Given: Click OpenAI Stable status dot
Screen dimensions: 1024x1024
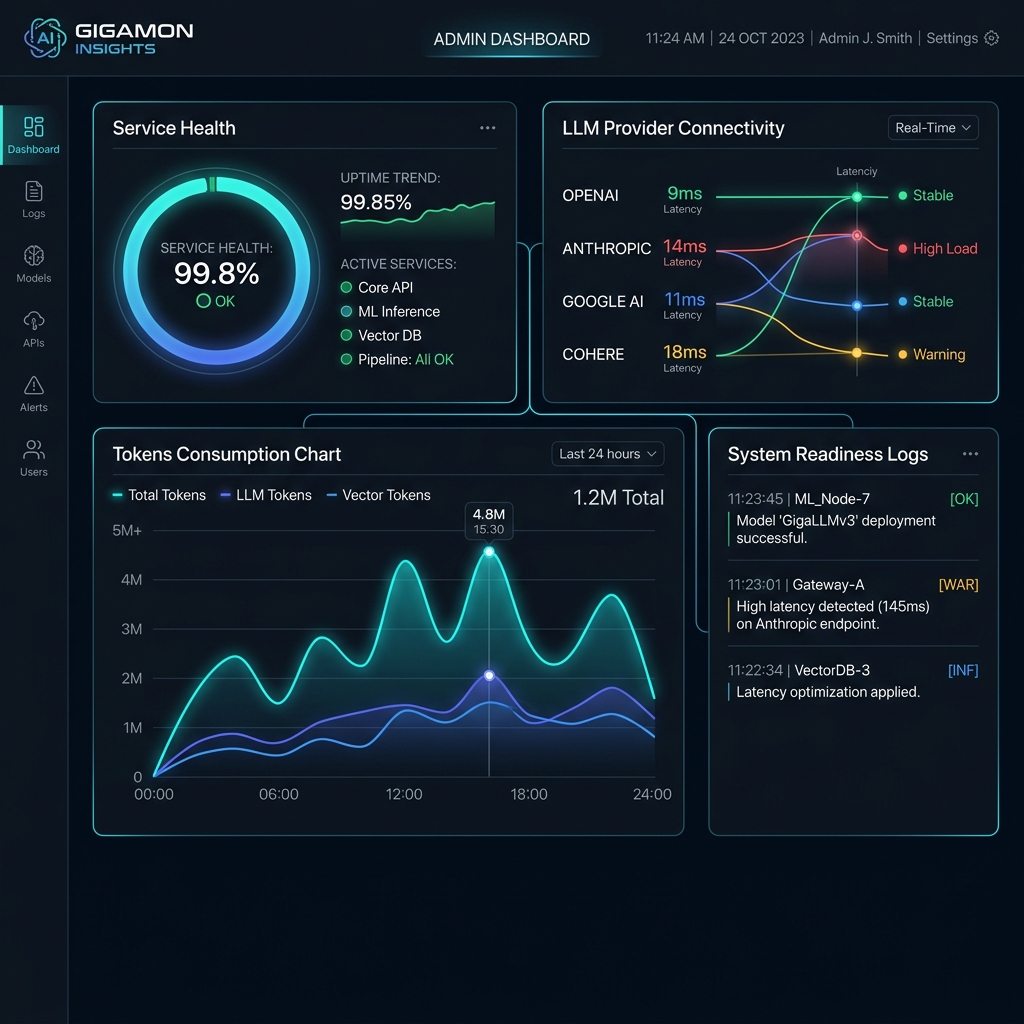Looking at the screenshot, I should (903, 195).
